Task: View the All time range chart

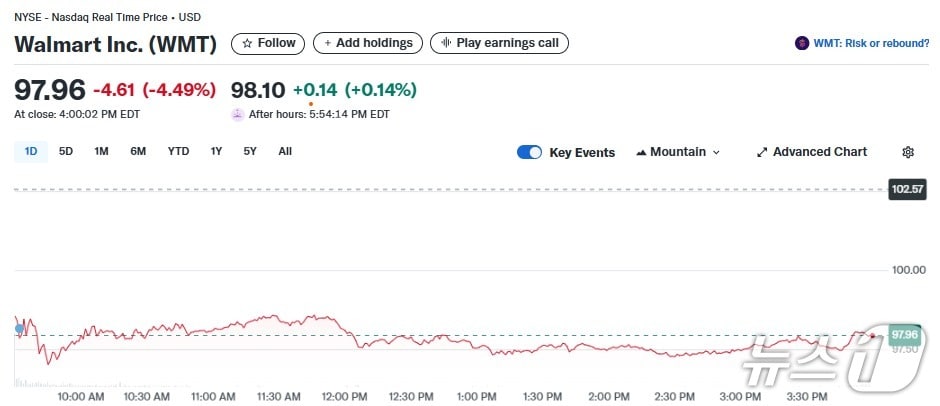Action: pos(285,152)
